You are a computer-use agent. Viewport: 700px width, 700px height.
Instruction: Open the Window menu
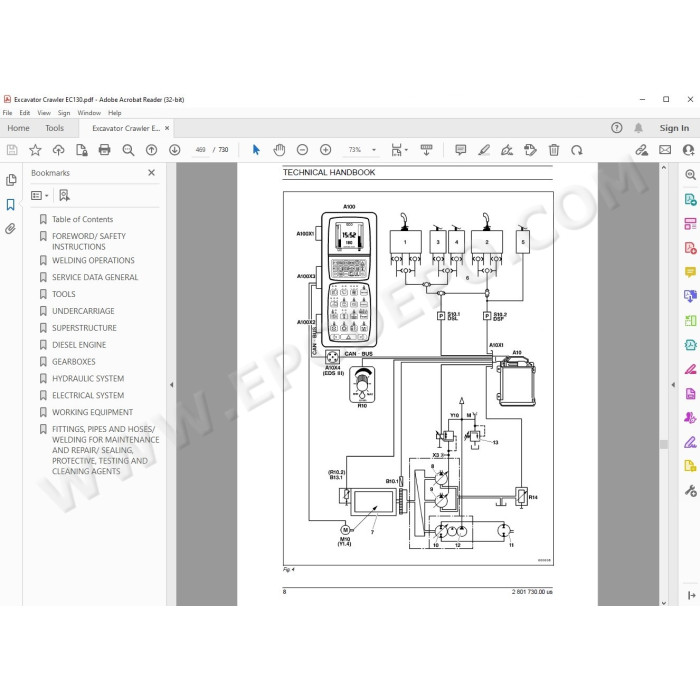coord(89,113)
